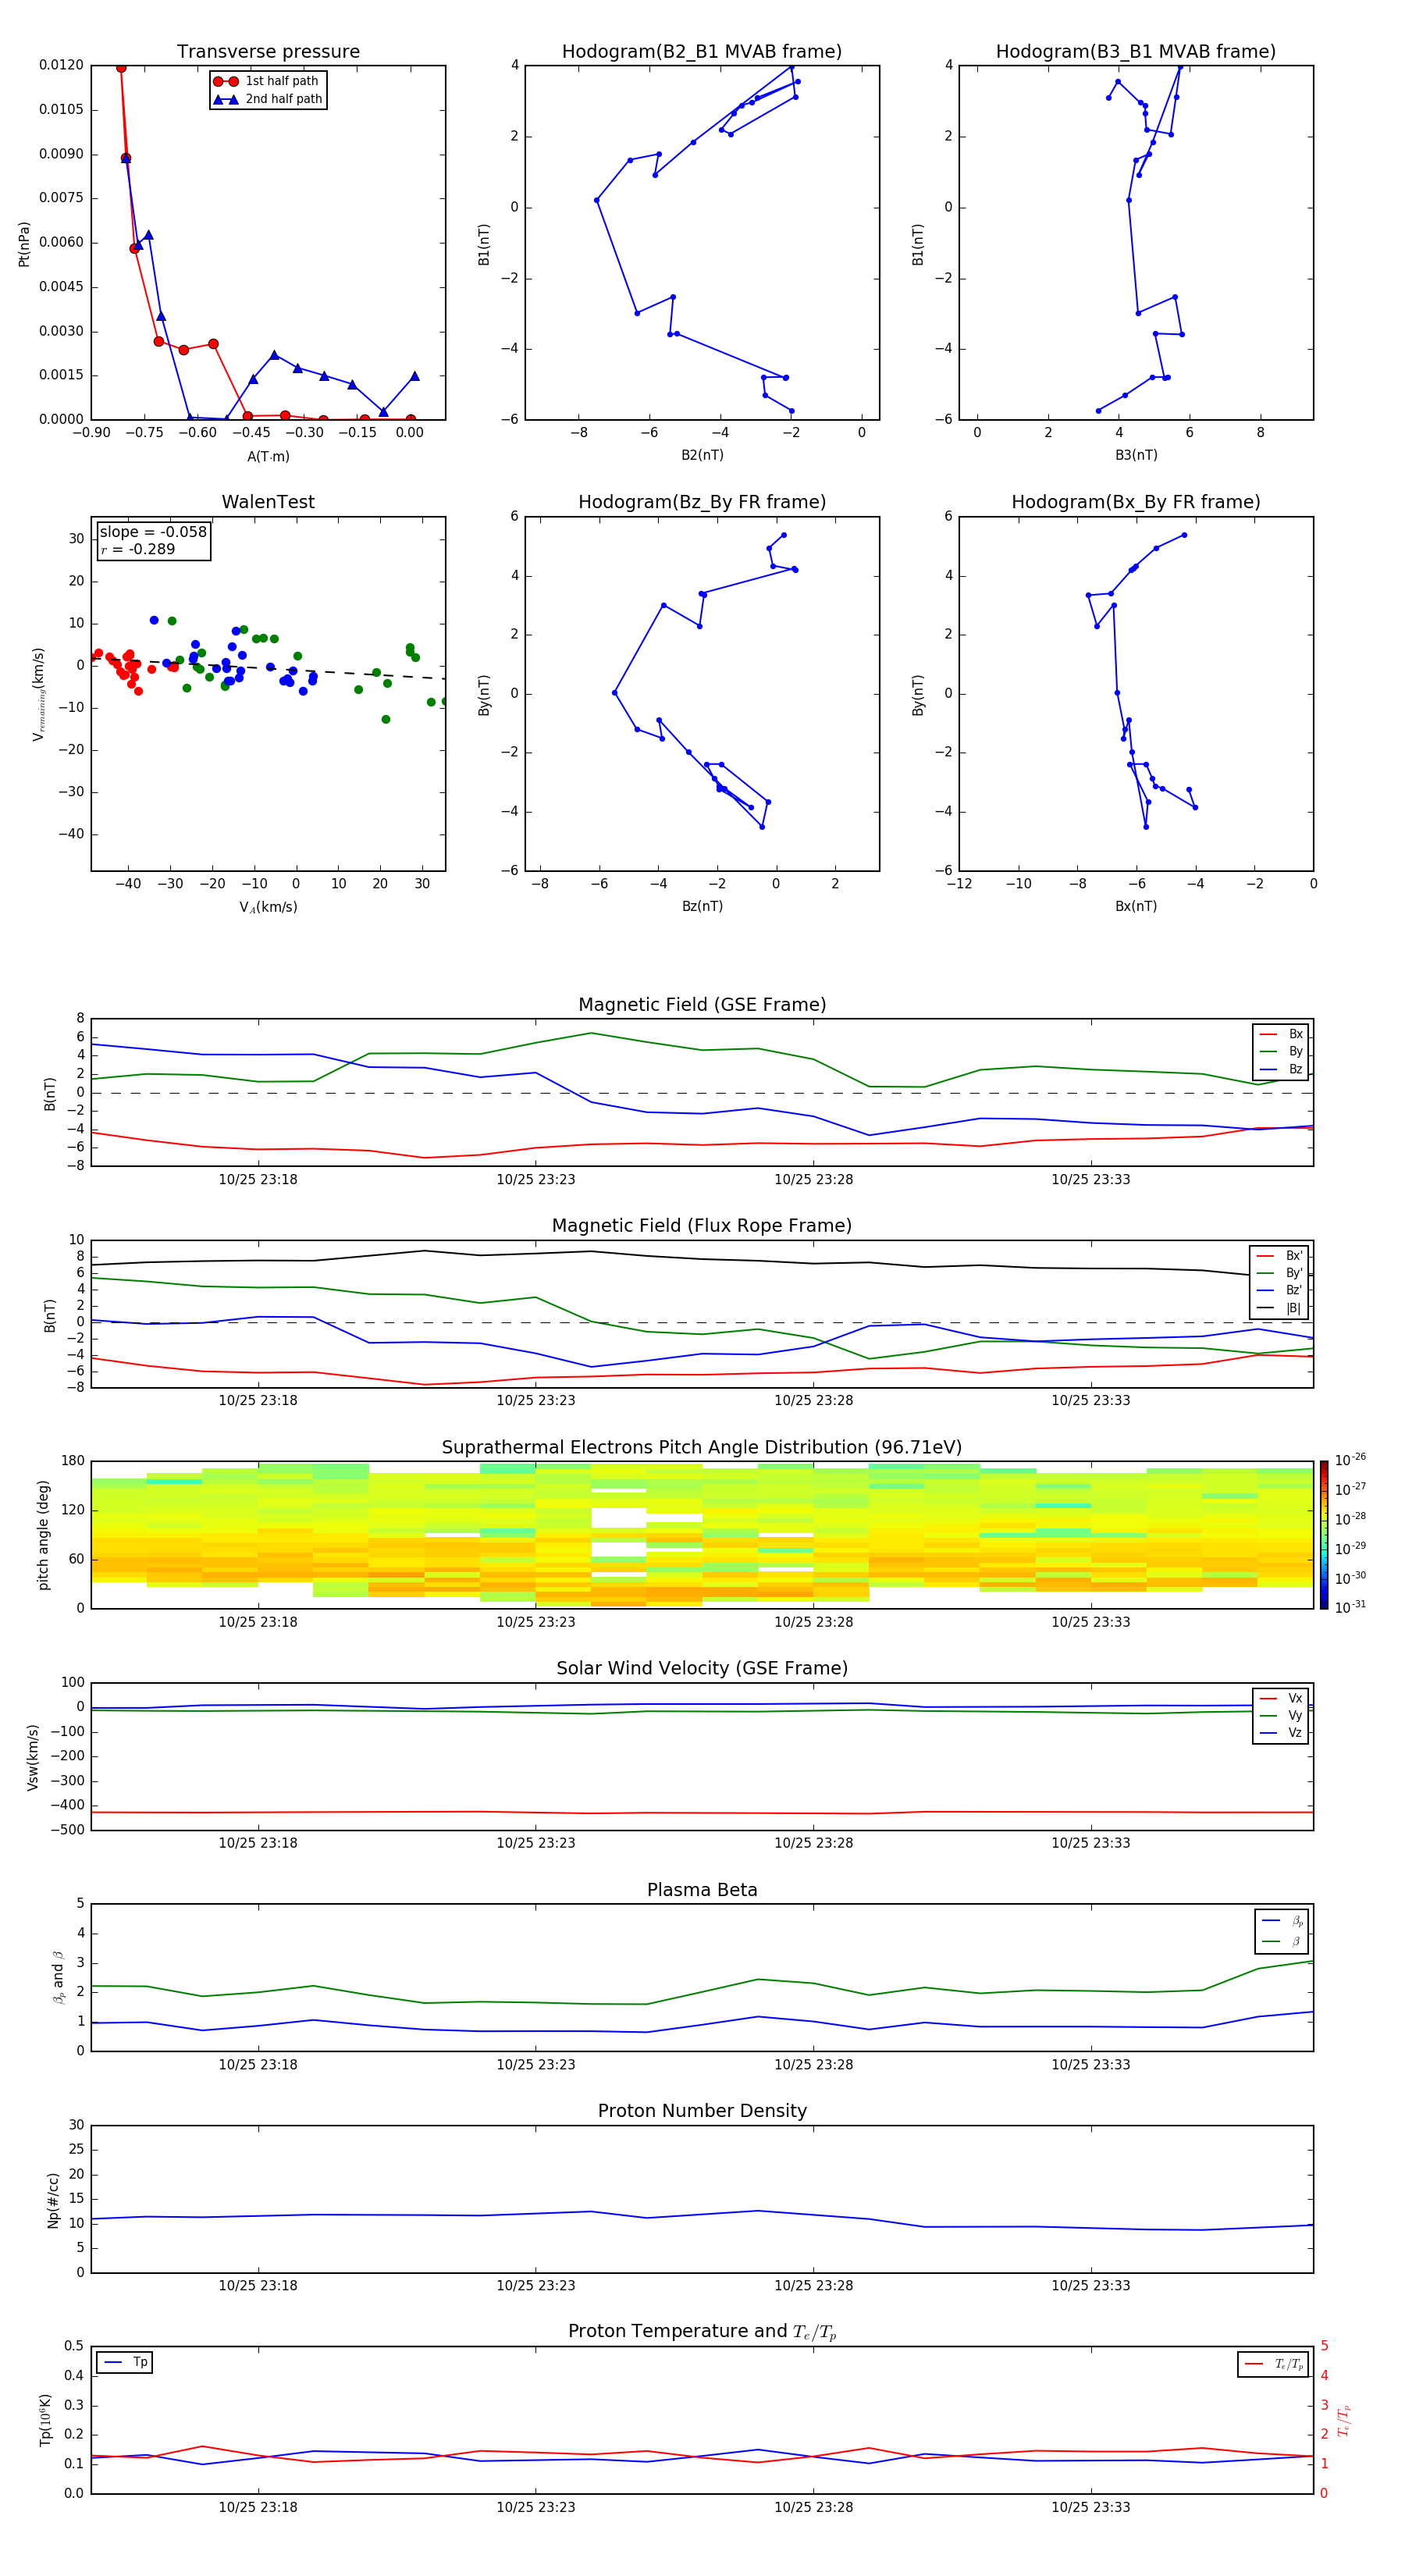Screen dimensions: 1405x2576
Task: Click the Np(#/cc) y-axis label
Action: [x=53, y=2200]
